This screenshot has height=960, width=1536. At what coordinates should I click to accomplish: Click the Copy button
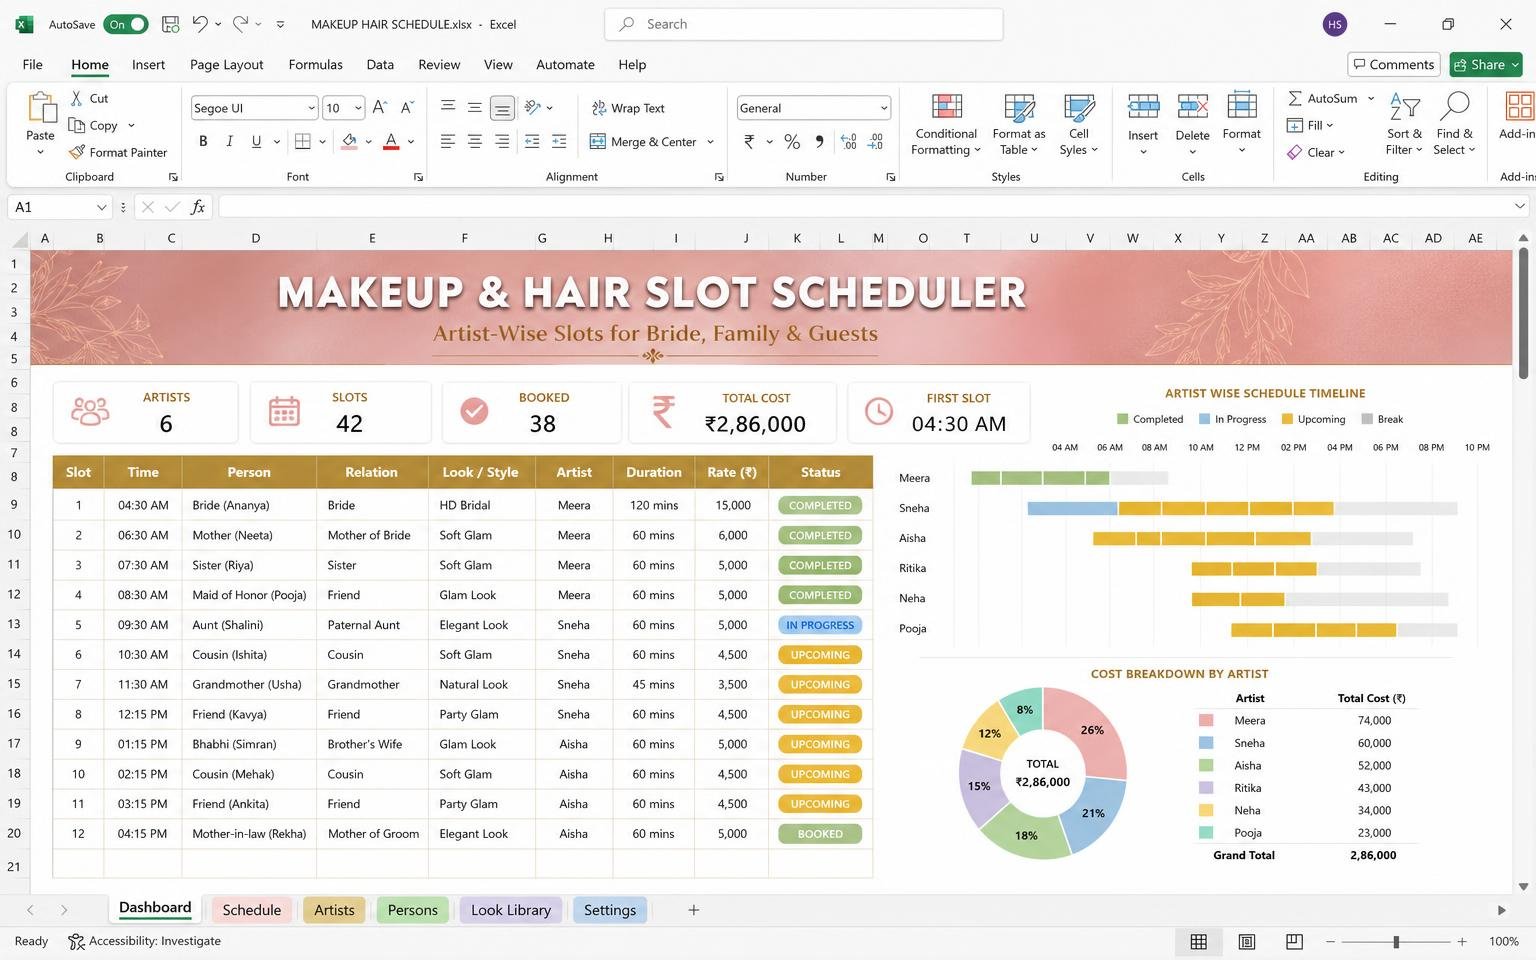(x=92, y=125)
